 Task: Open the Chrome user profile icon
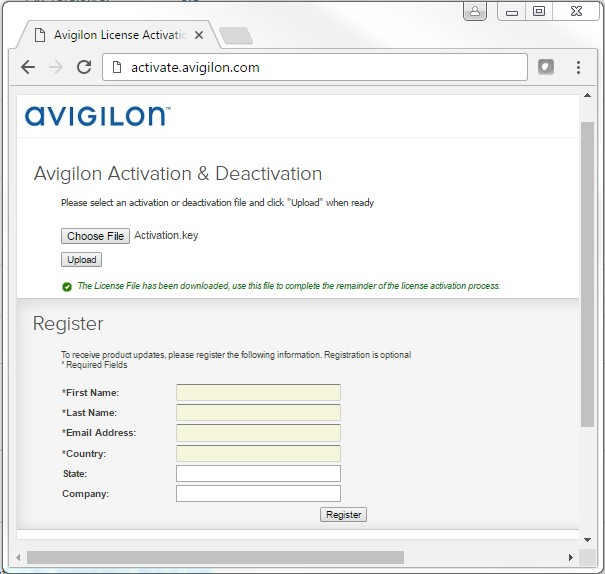(476, 12)
